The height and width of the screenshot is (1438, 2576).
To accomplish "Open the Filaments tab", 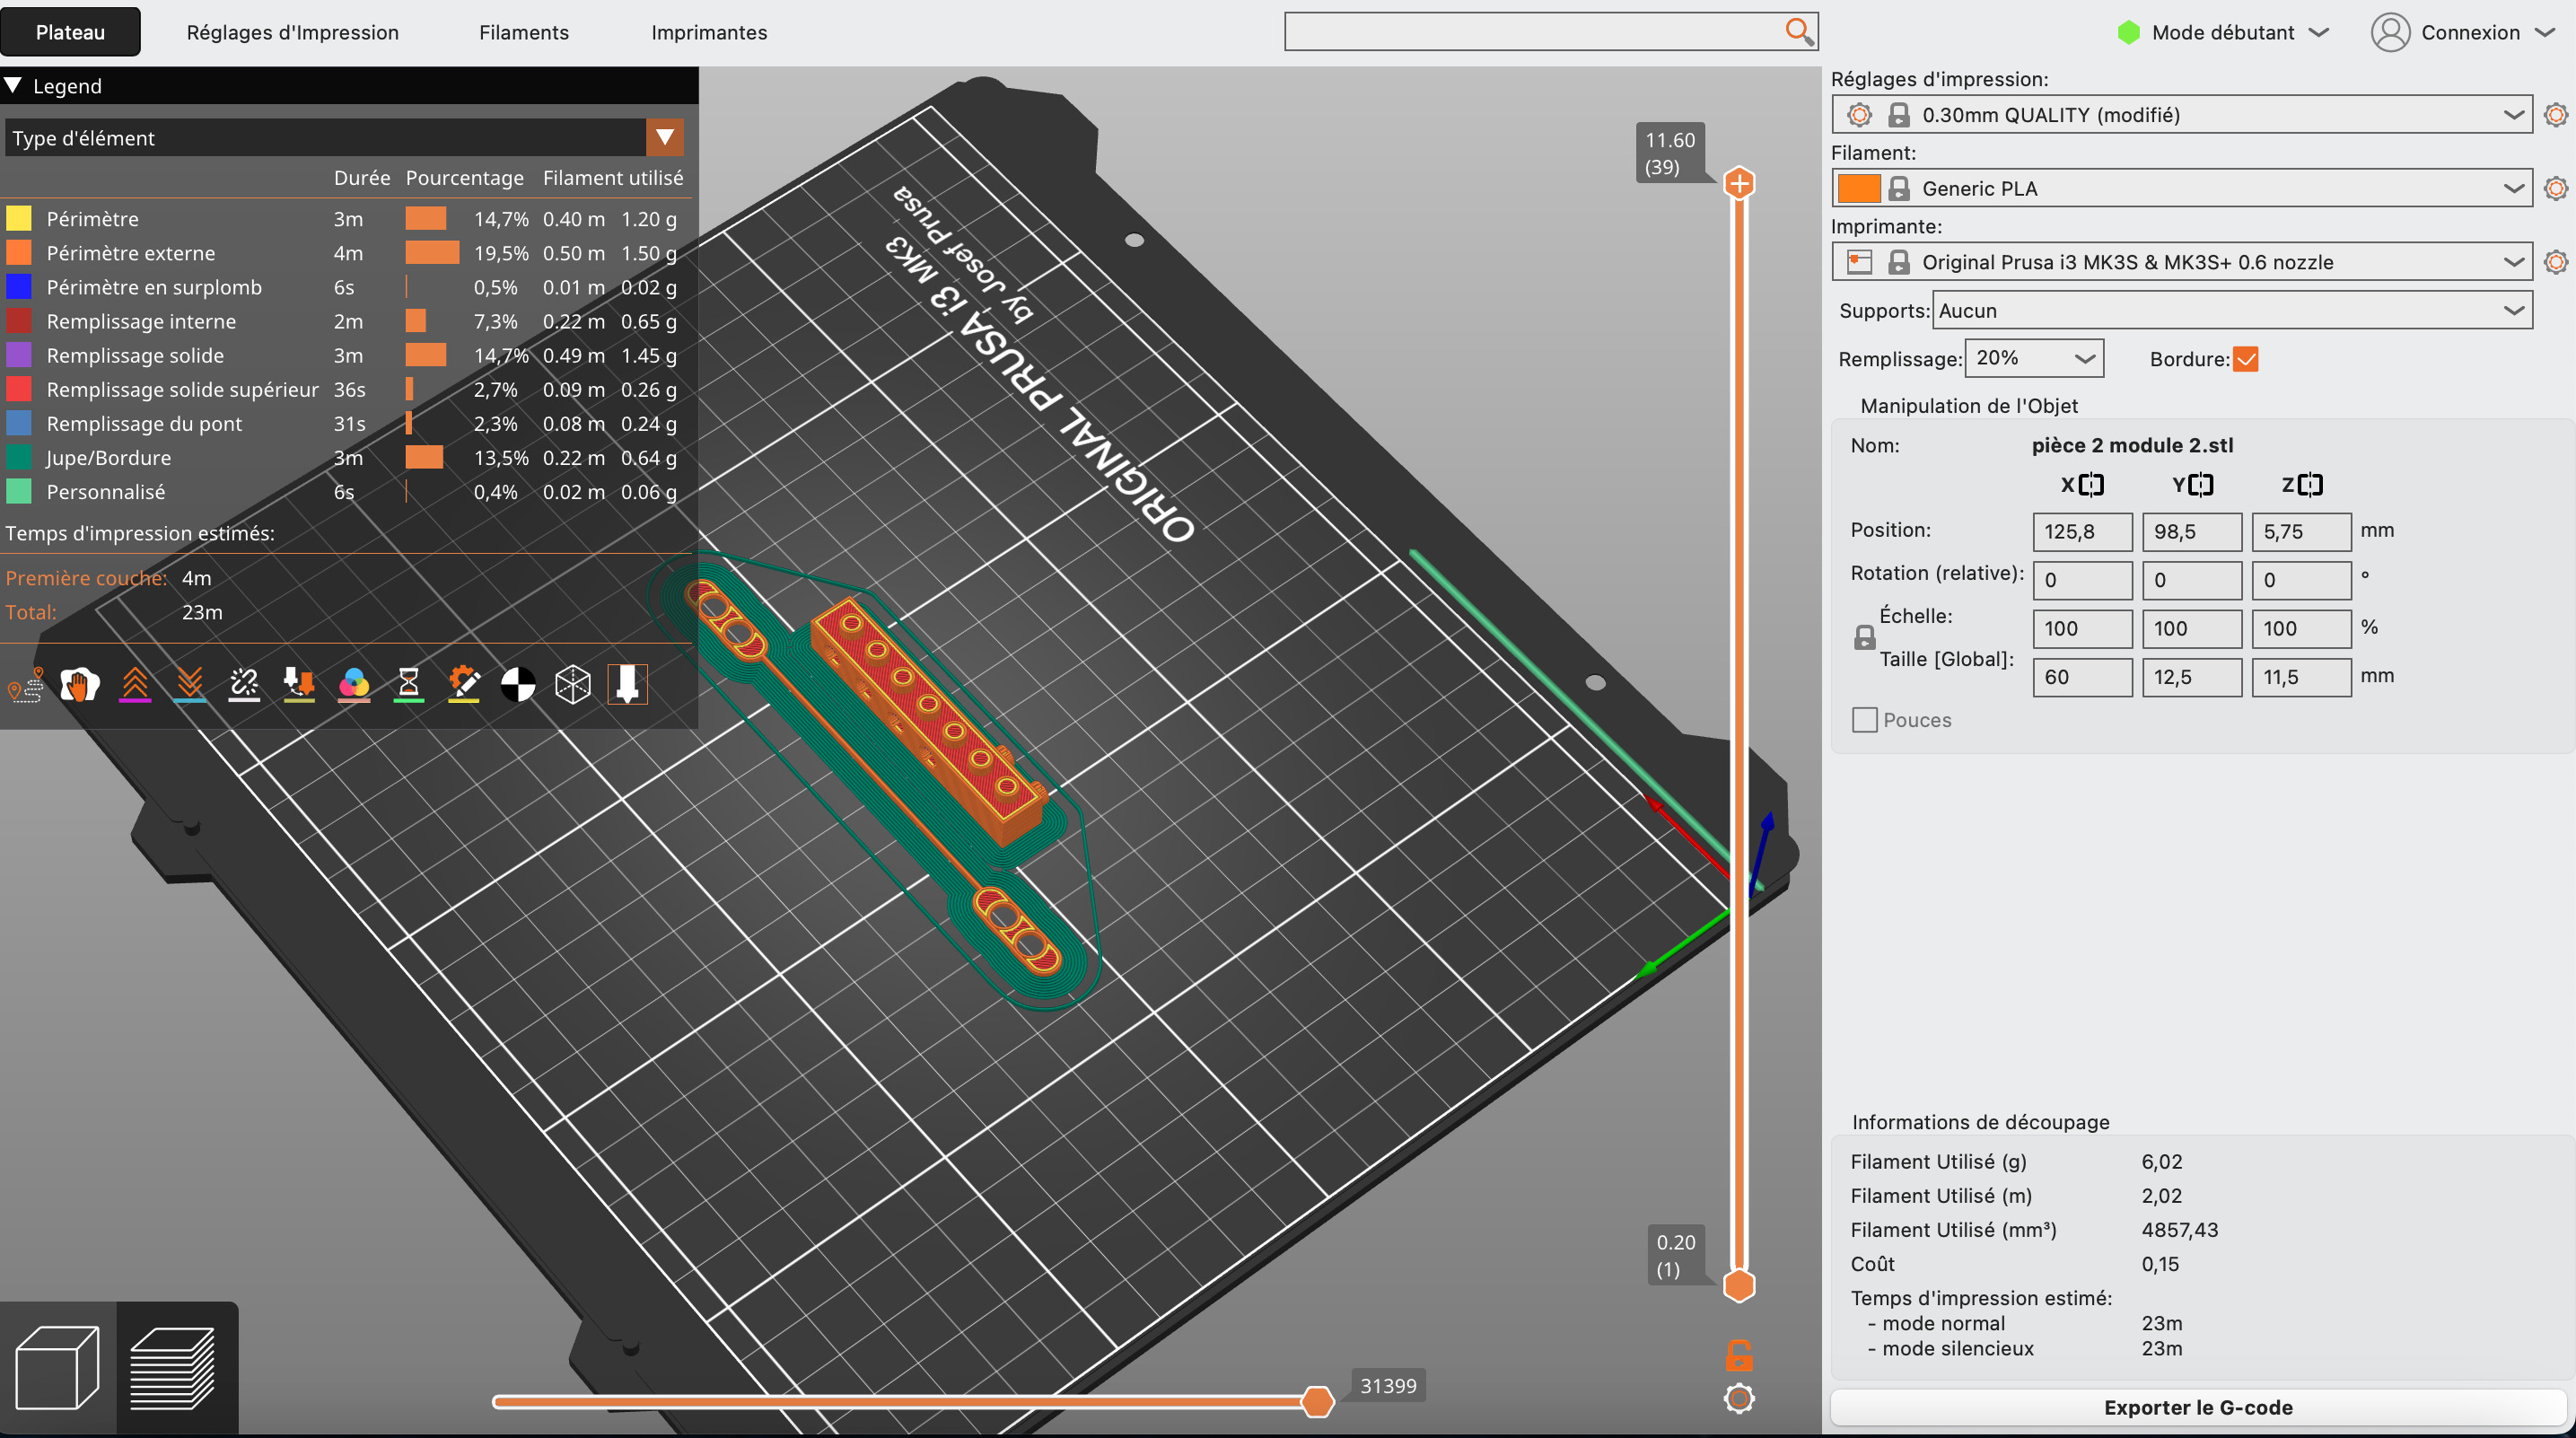I will pyautogui.click(x=524, y=32).
